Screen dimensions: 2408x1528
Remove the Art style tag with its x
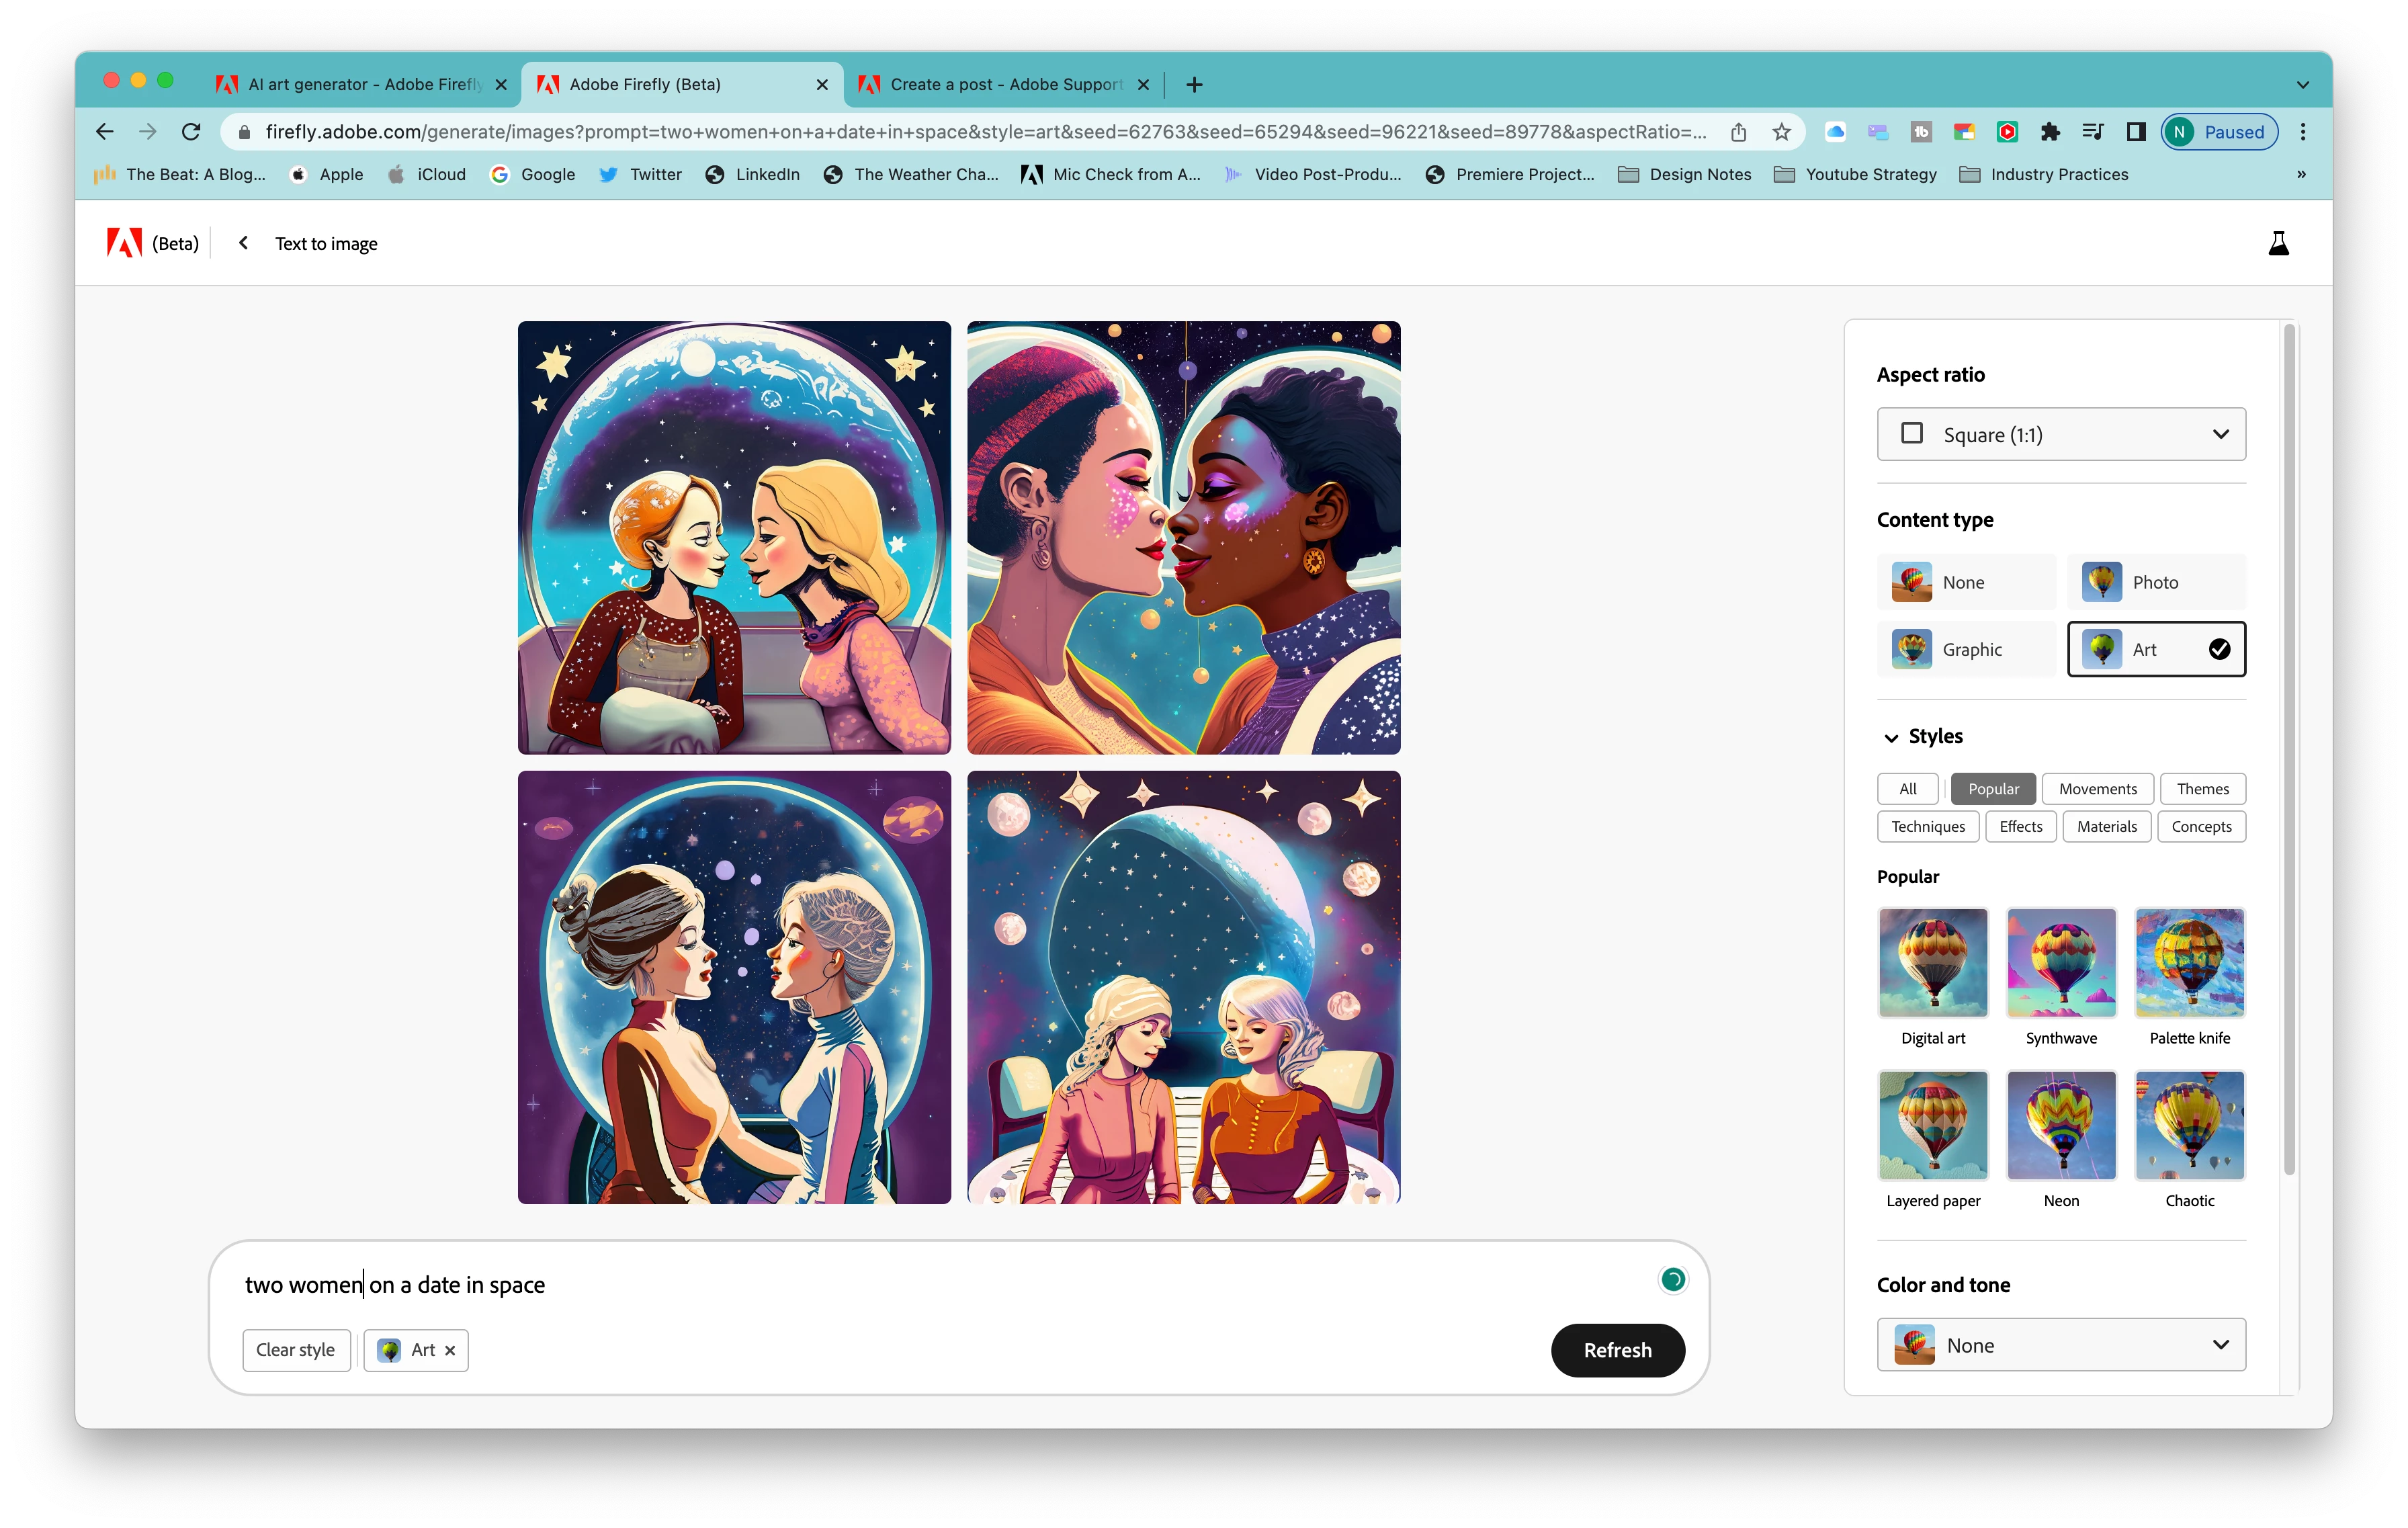pyautogui.click(x=450, y=1350)
